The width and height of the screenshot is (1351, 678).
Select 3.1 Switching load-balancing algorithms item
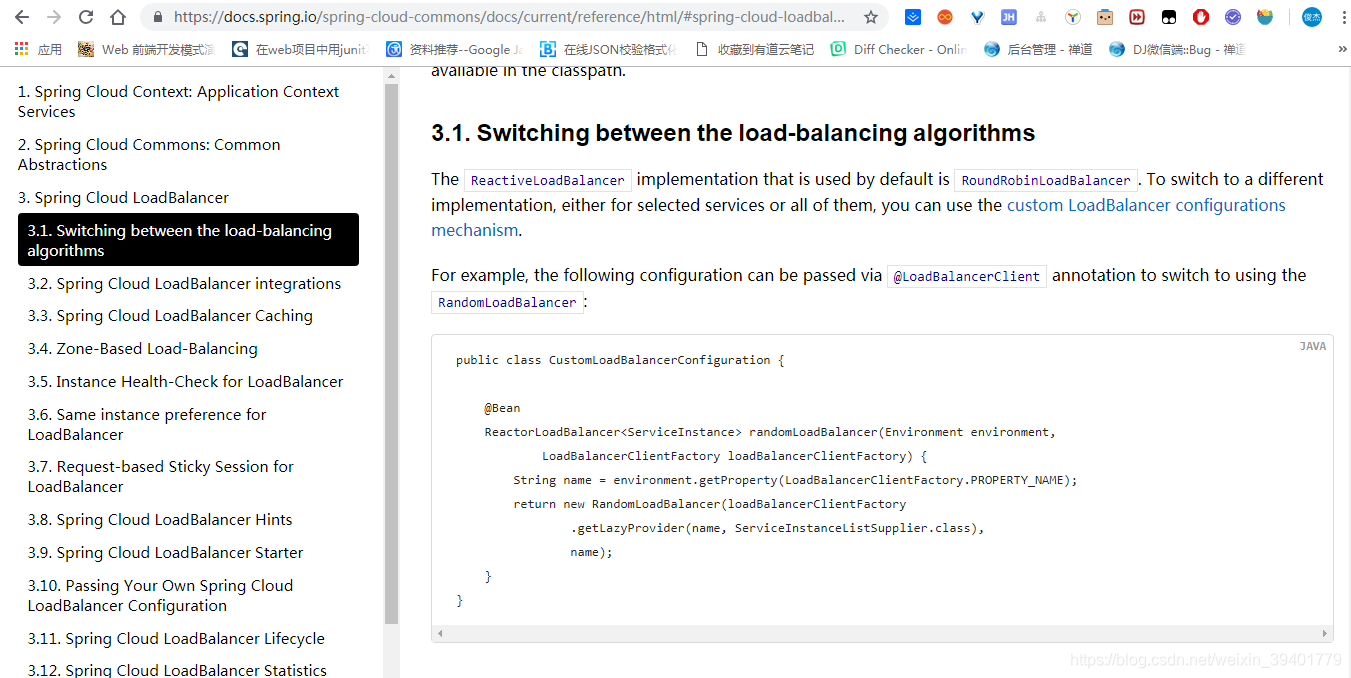point(188,240)
